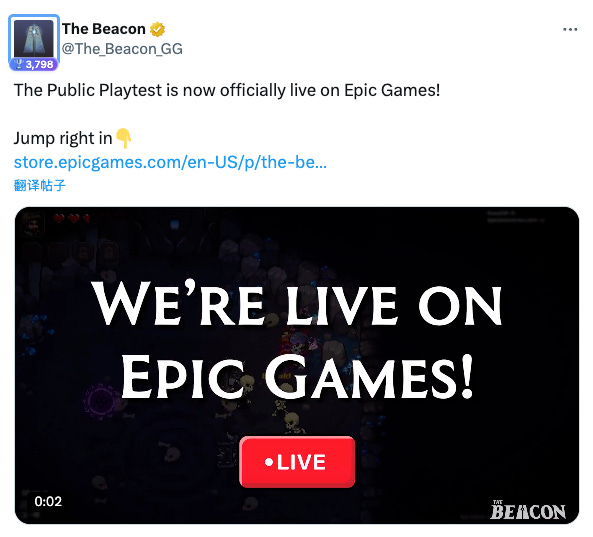Click The Beacon profile avatar image
The image size is (593, 537).
(x=34, y=39)
